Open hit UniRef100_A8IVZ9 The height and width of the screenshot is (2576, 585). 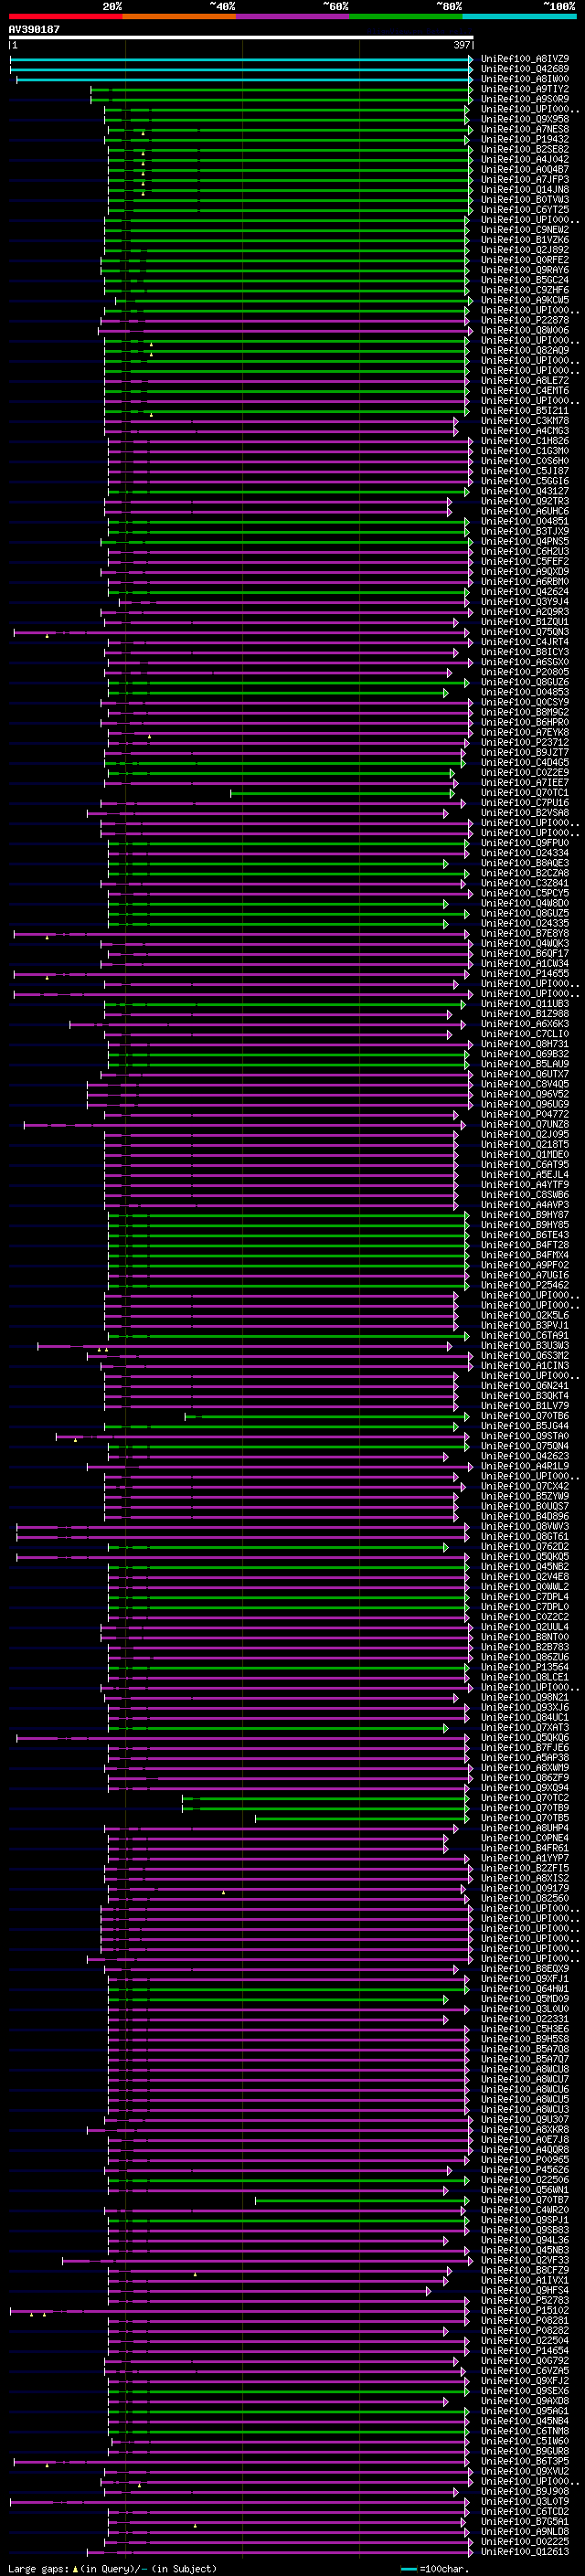(525, 59)
